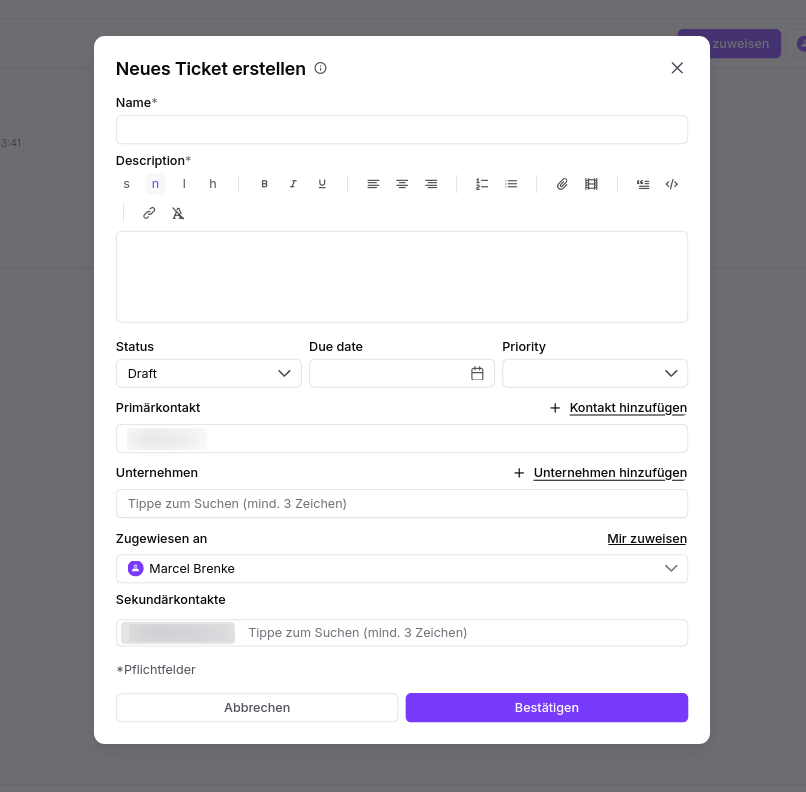Screen dimensions: 806x792
Task: Insert a video with the film icon
Action: (x=591, y=184)
